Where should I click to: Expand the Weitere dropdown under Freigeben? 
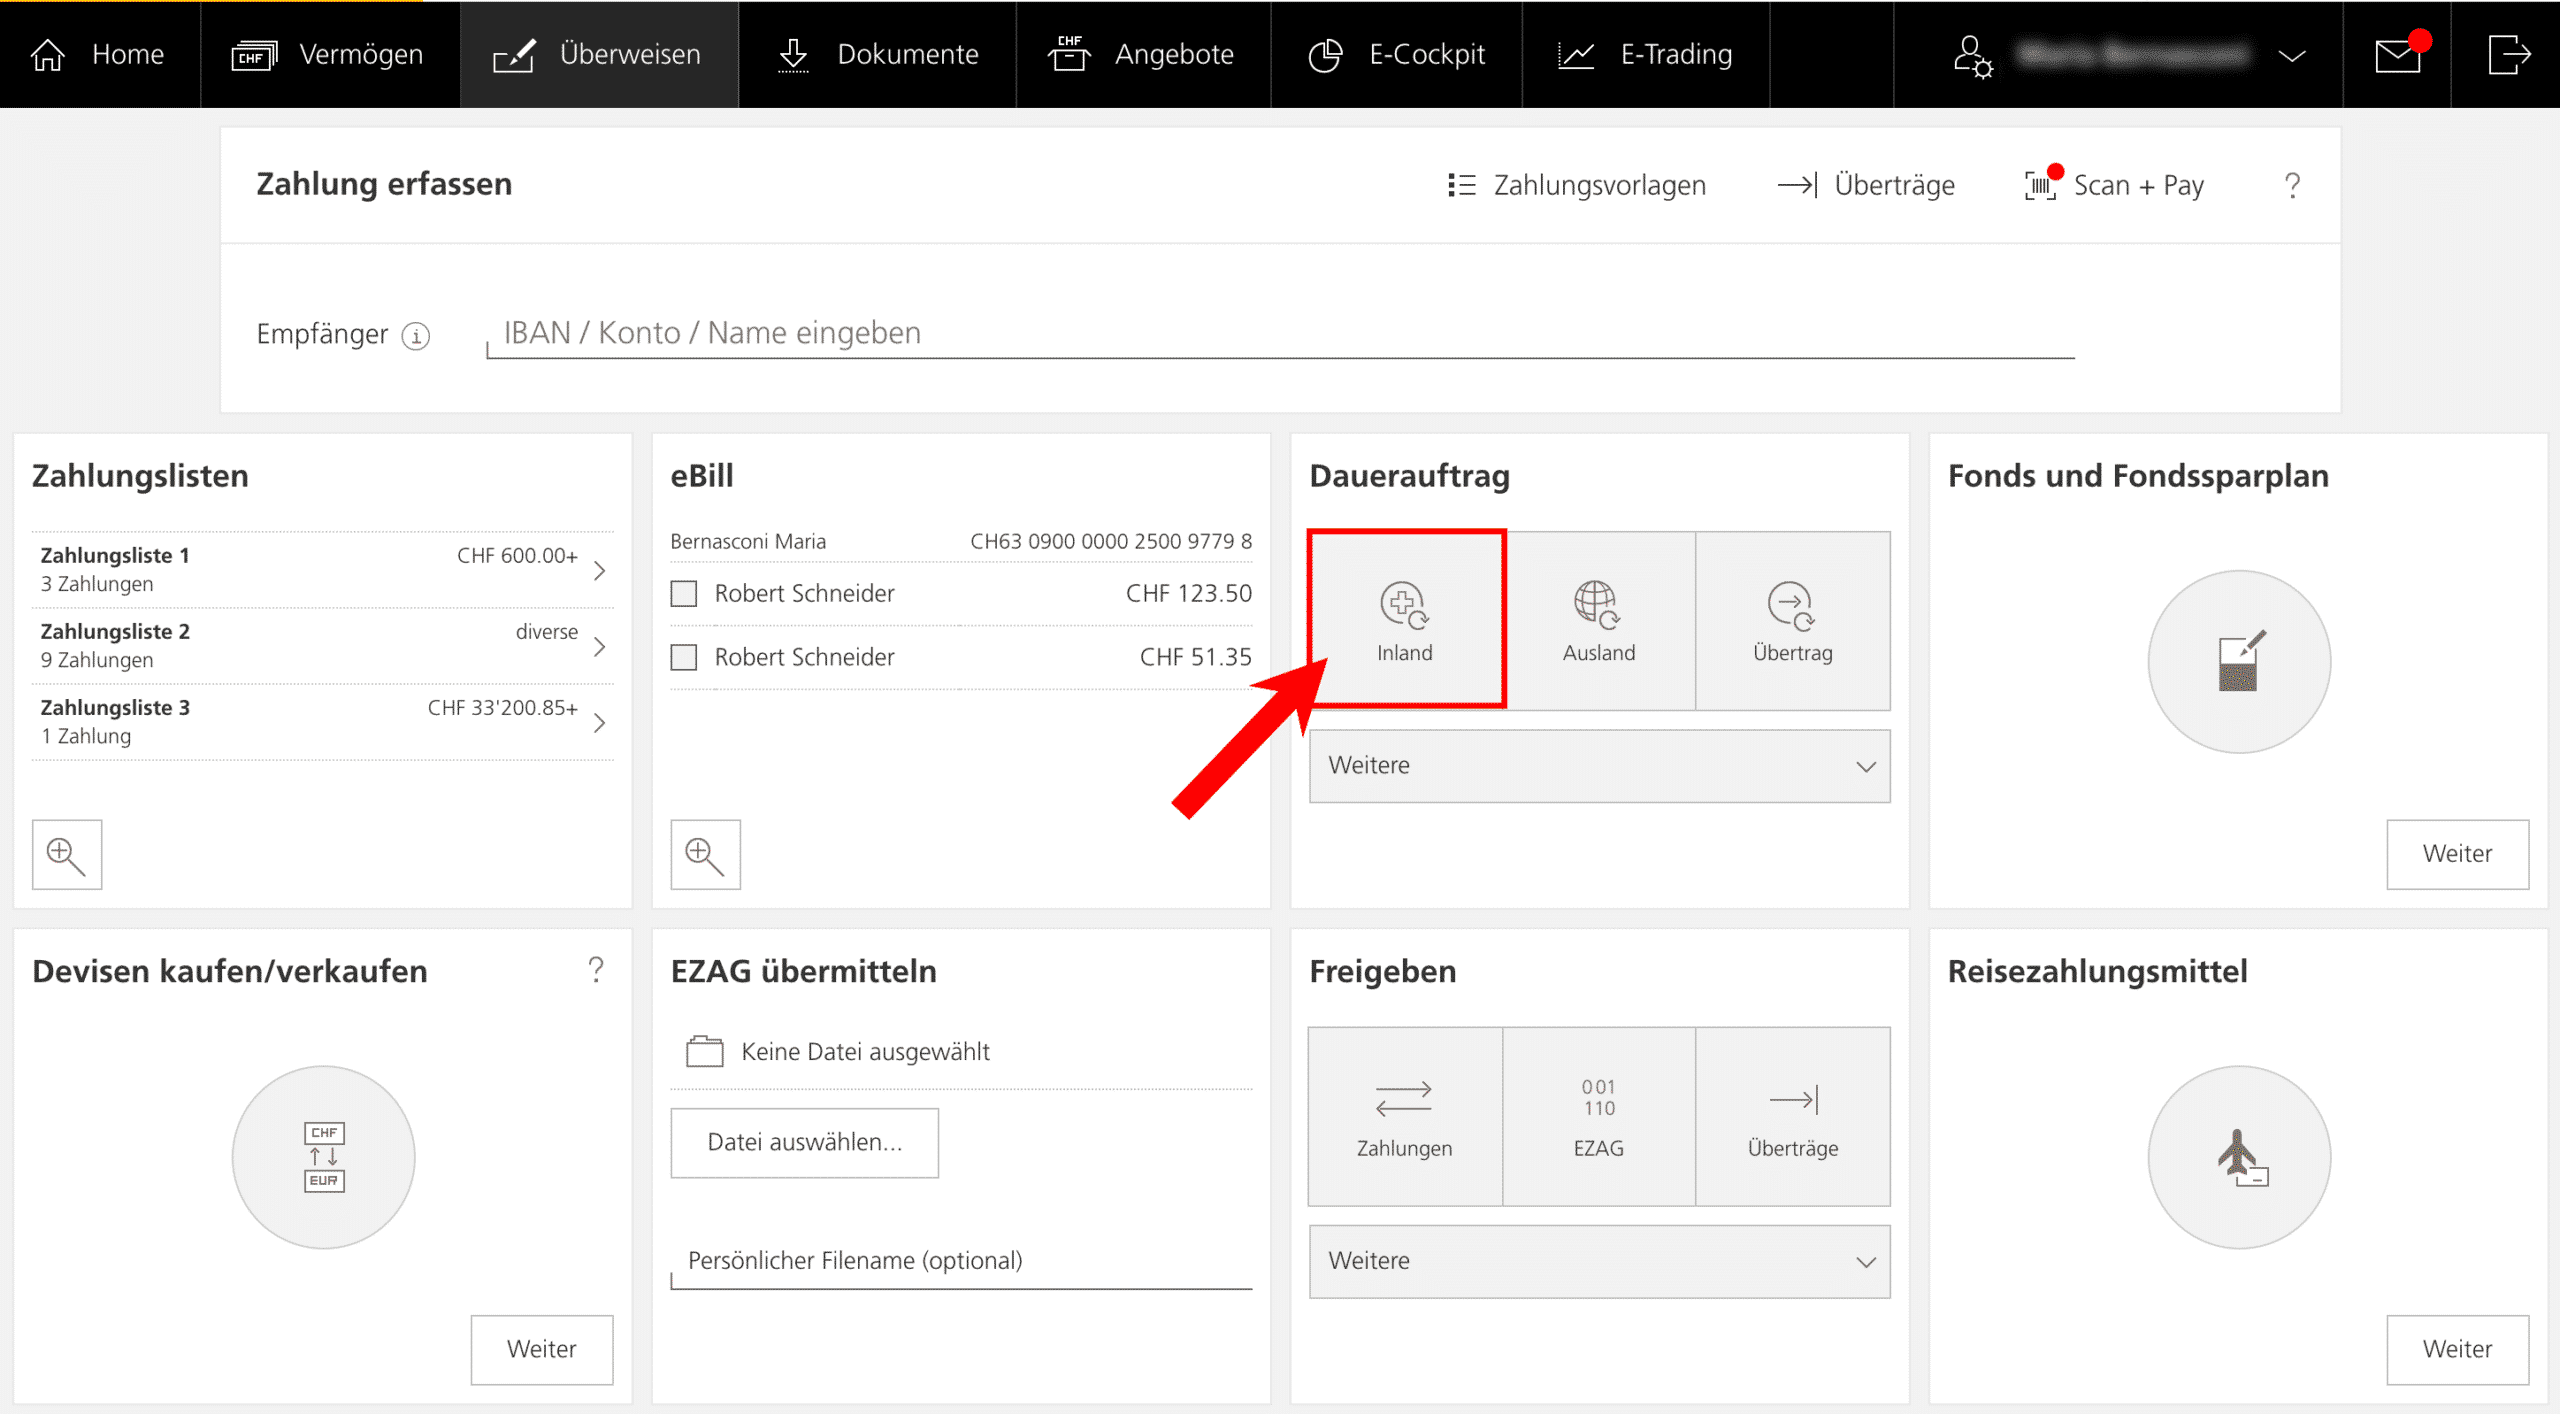point(1599,1261)
